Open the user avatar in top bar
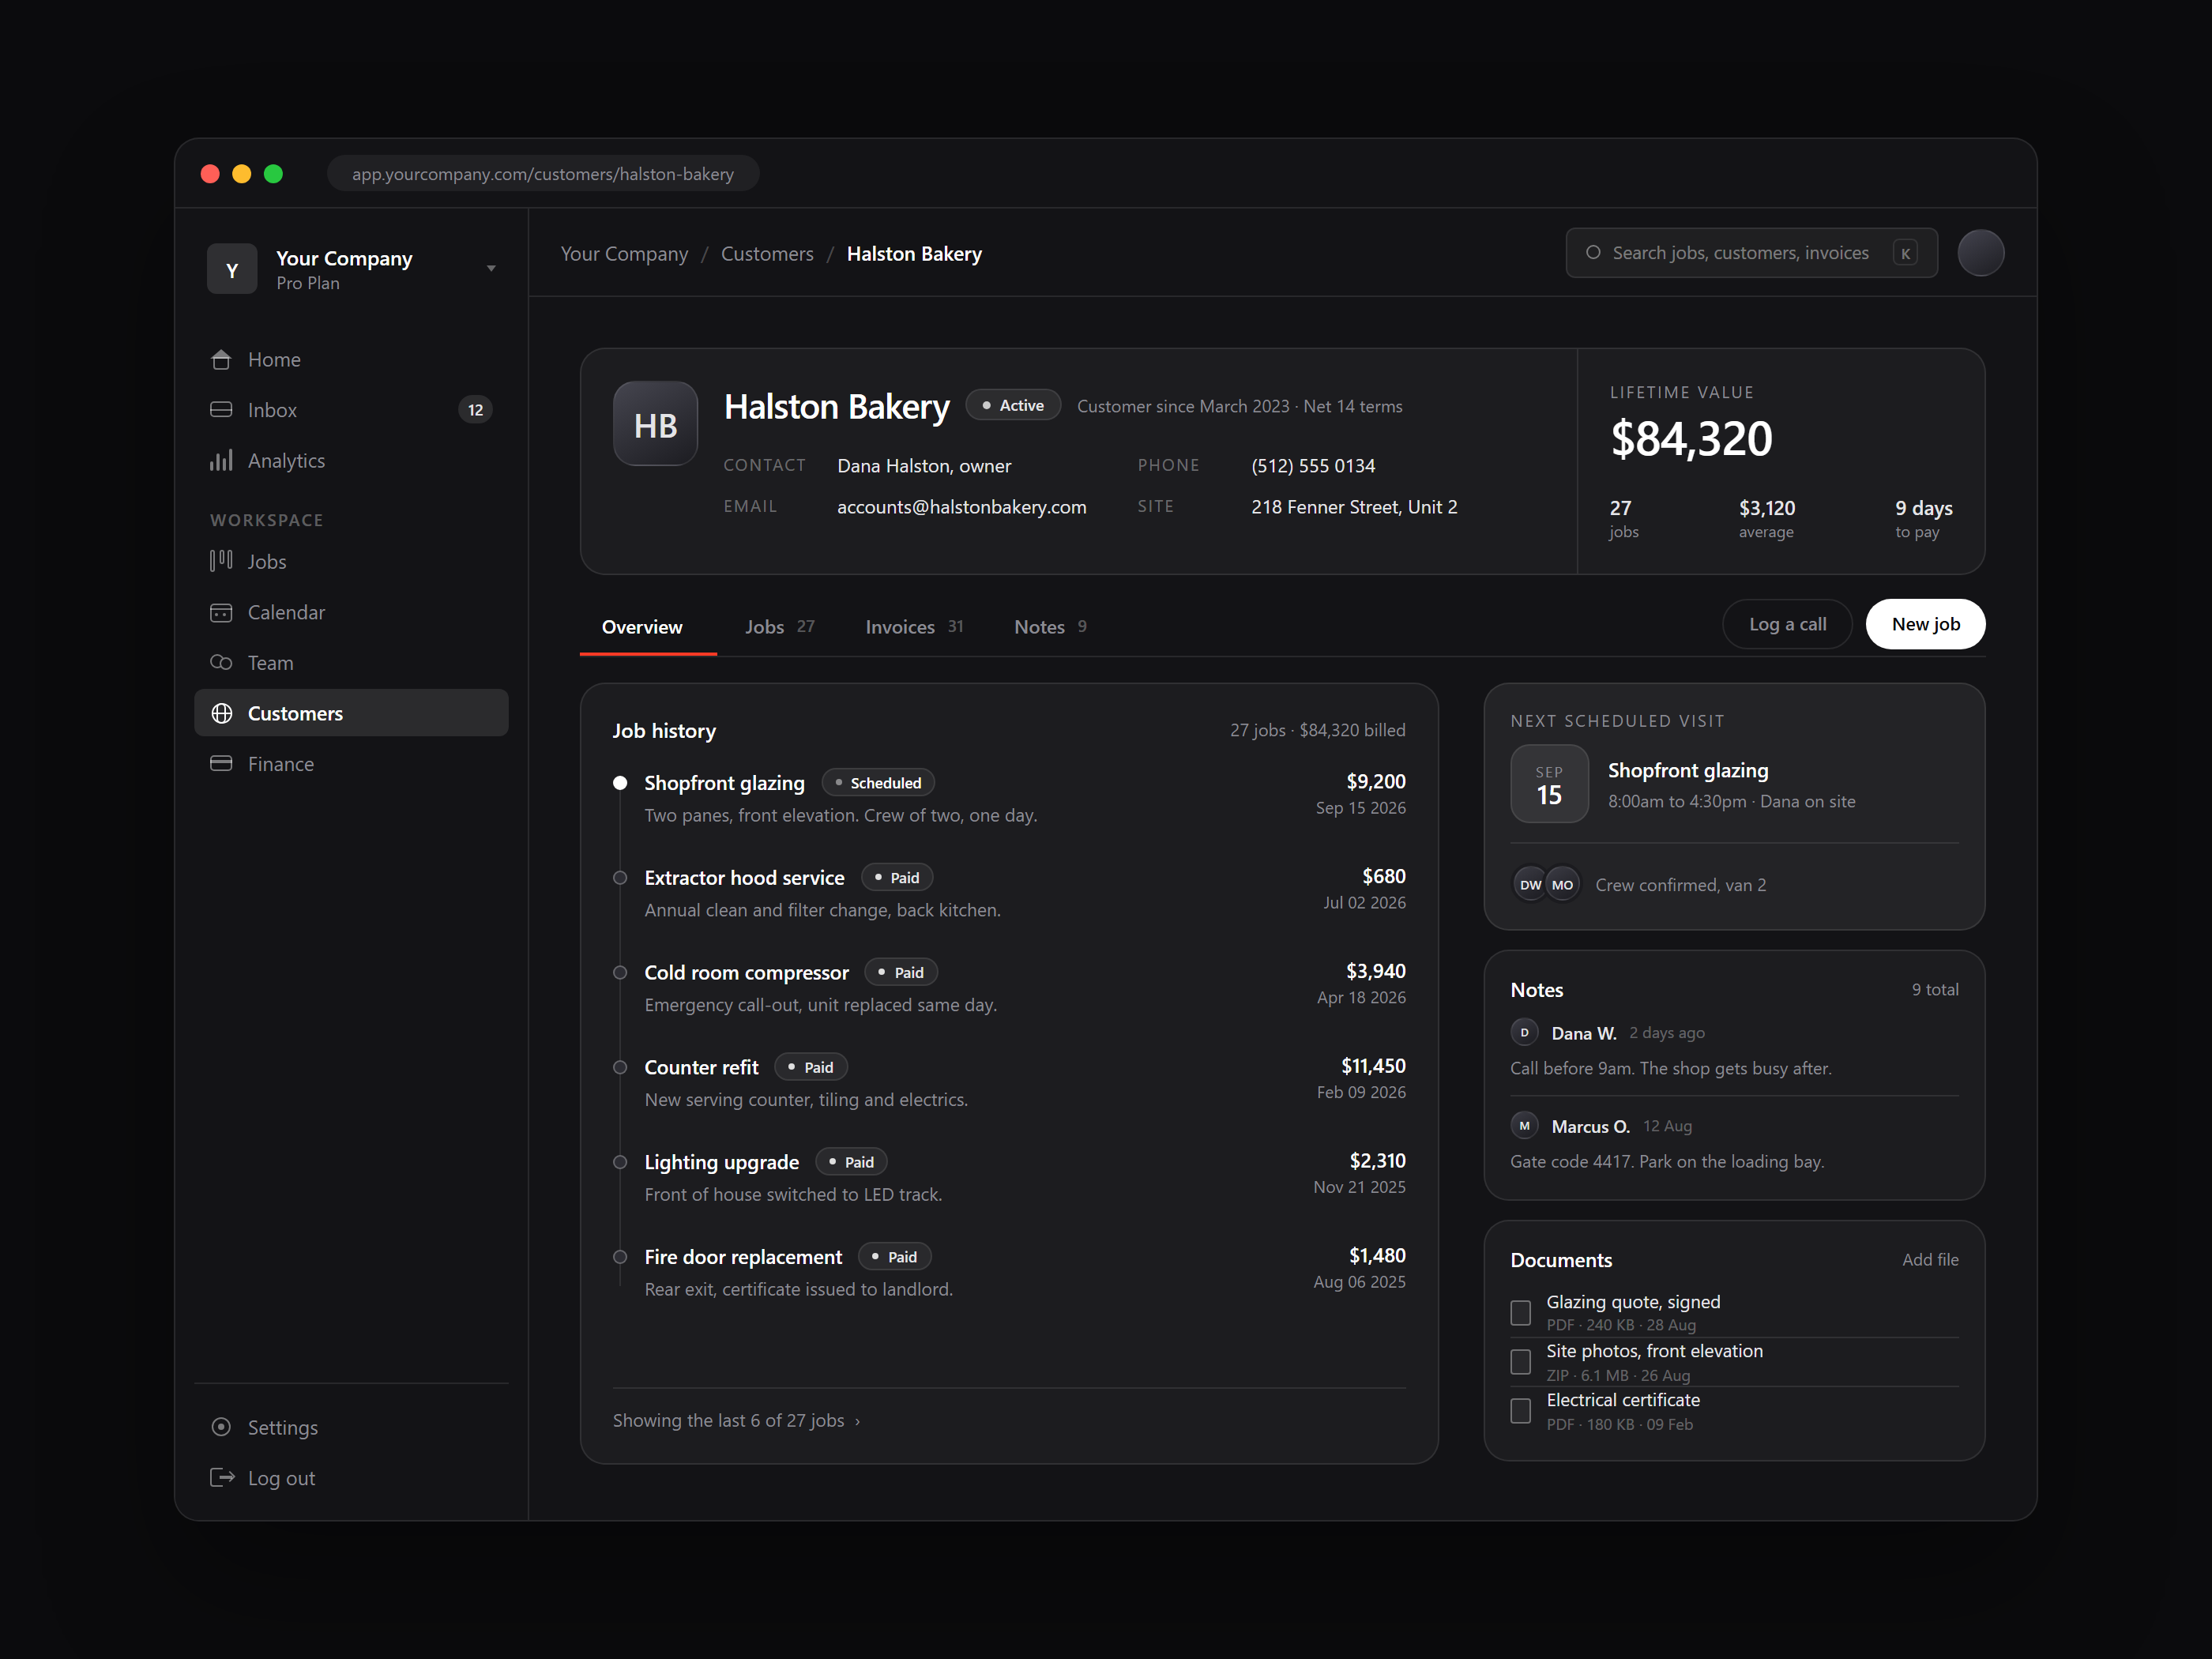 pyautogui.click(x=1980, y=253)
